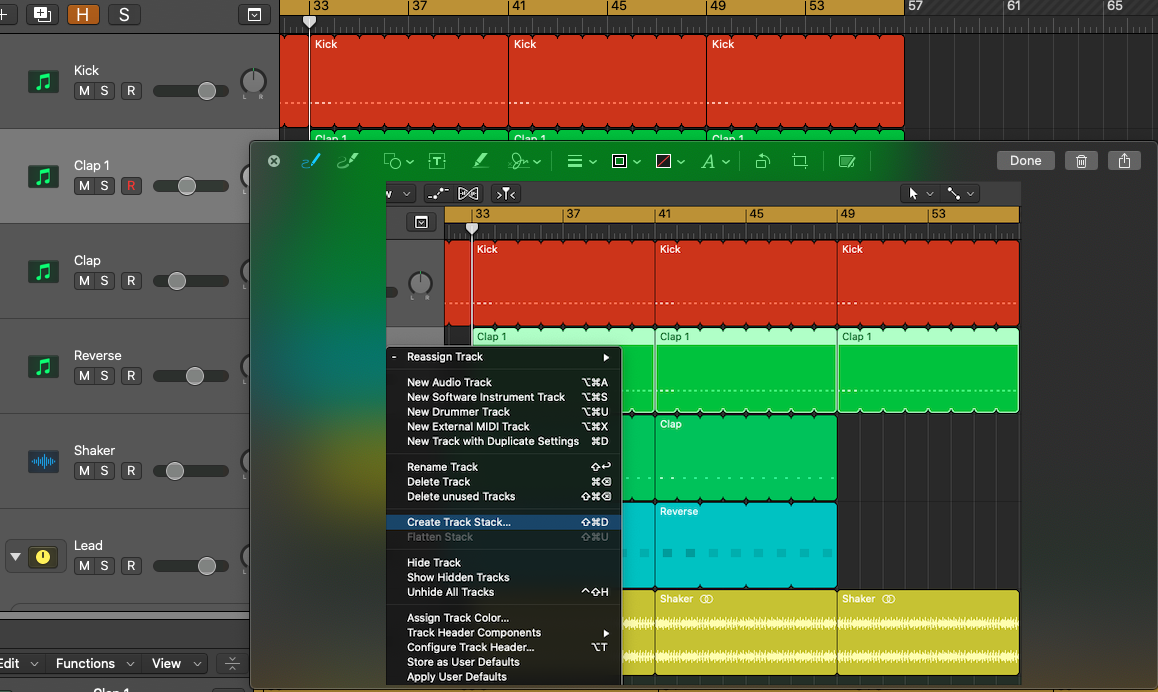Image resolution: width=1158 pixels, height=692 pixels.
Task: Click the Border Color square icon
Action: [620, 161]
